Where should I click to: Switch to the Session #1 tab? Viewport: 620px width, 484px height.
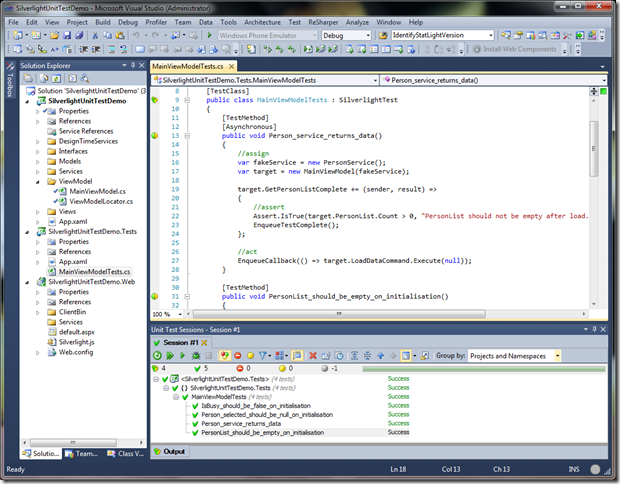click(x=181, y=342)
